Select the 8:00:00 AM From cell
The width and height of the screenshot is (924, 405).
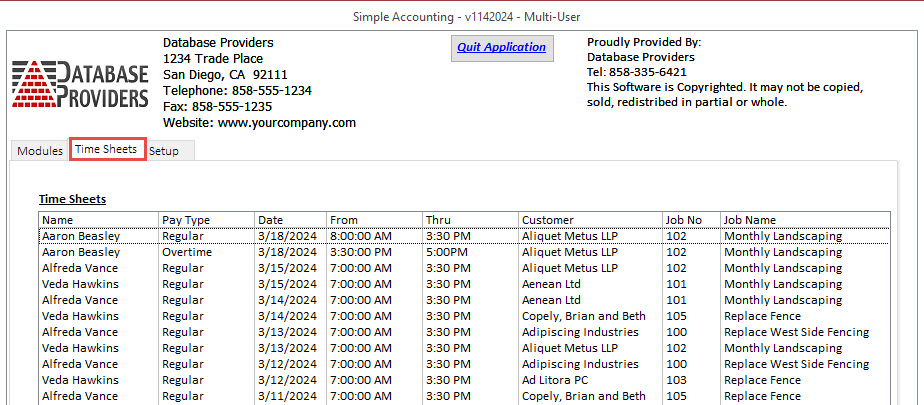[360, 237]
